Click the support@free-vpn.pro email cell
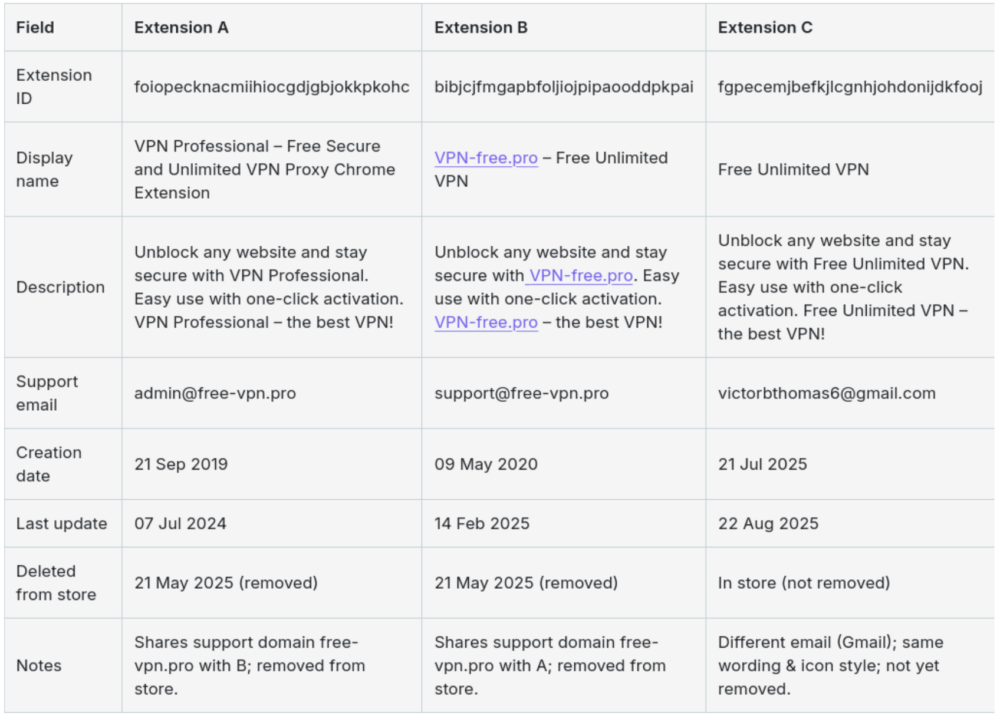The width and height of the screenshot is (1000, 719). click(x=521, y=393)
